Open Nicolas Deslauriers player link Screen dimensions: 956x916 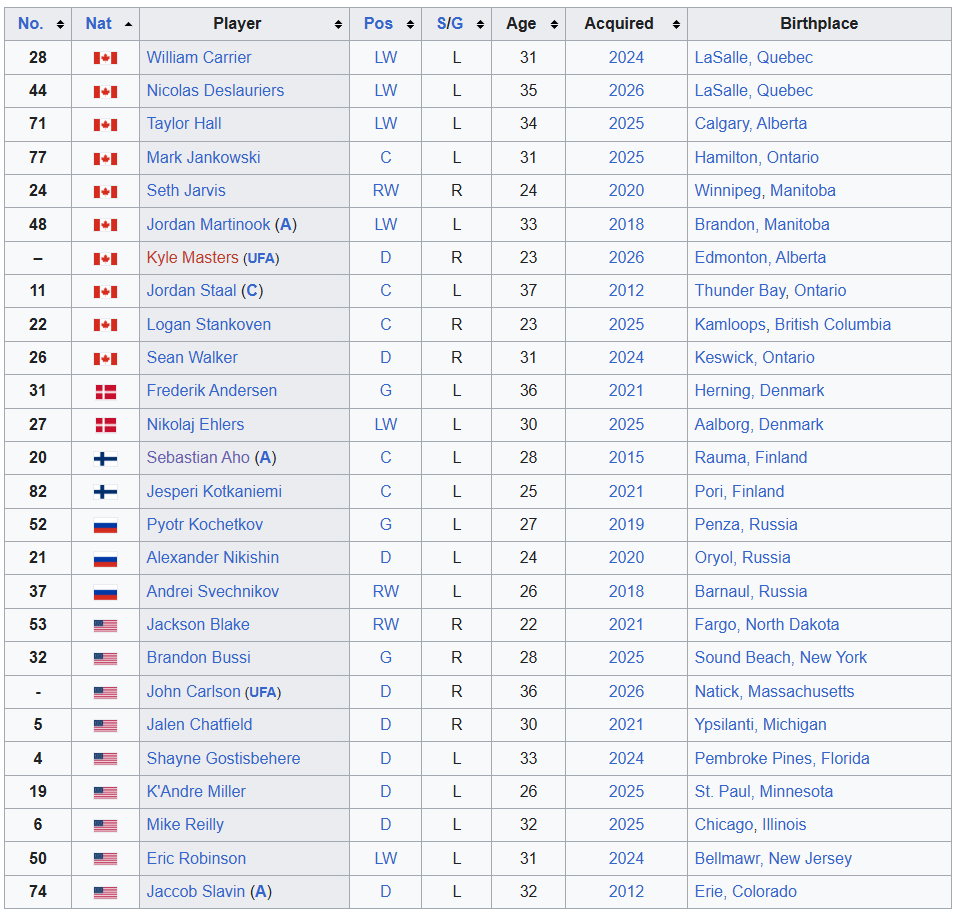coord(215,90)
